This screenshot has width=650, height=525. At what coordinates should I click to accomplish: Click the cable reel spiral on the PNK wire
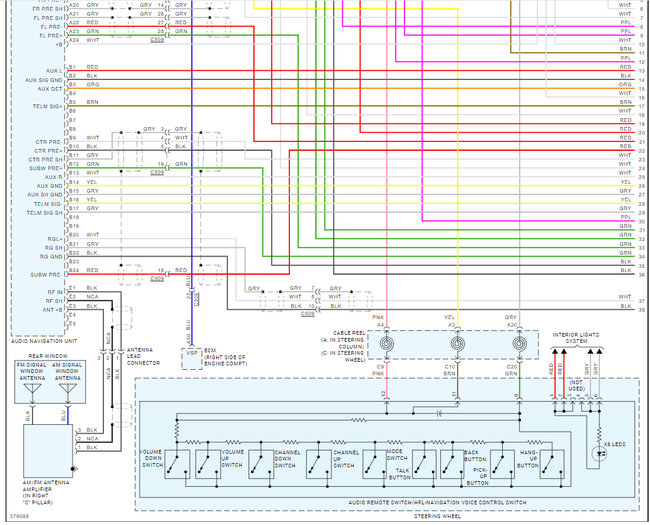point(386,344)
